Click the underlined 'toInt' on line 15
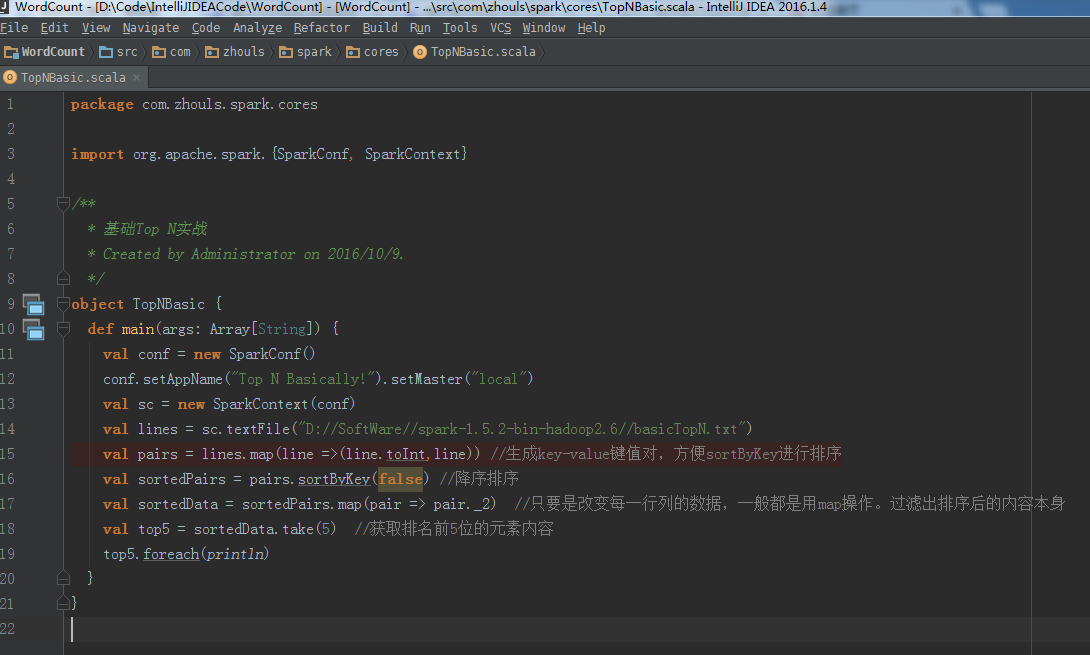 click(405, 454)
